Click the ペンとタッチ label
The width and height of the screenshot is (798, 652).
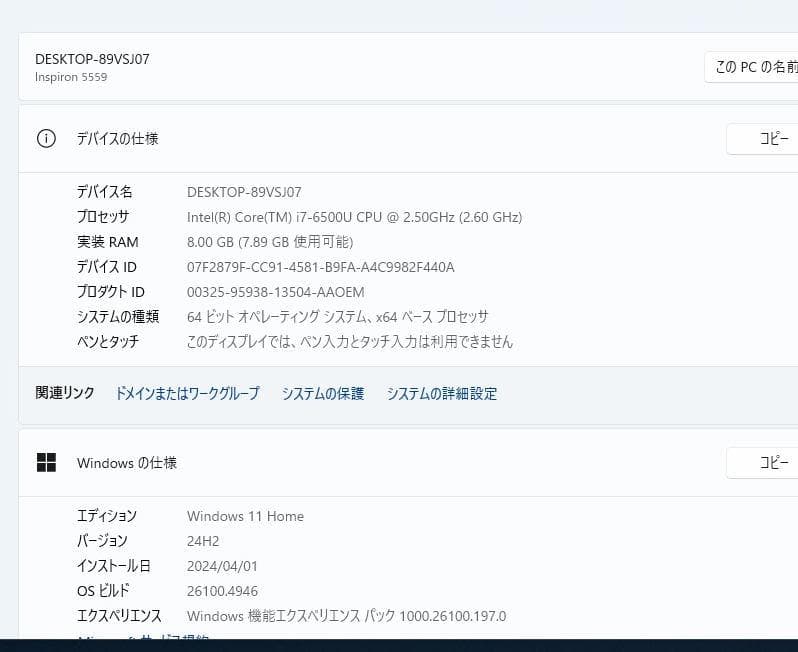108,342
